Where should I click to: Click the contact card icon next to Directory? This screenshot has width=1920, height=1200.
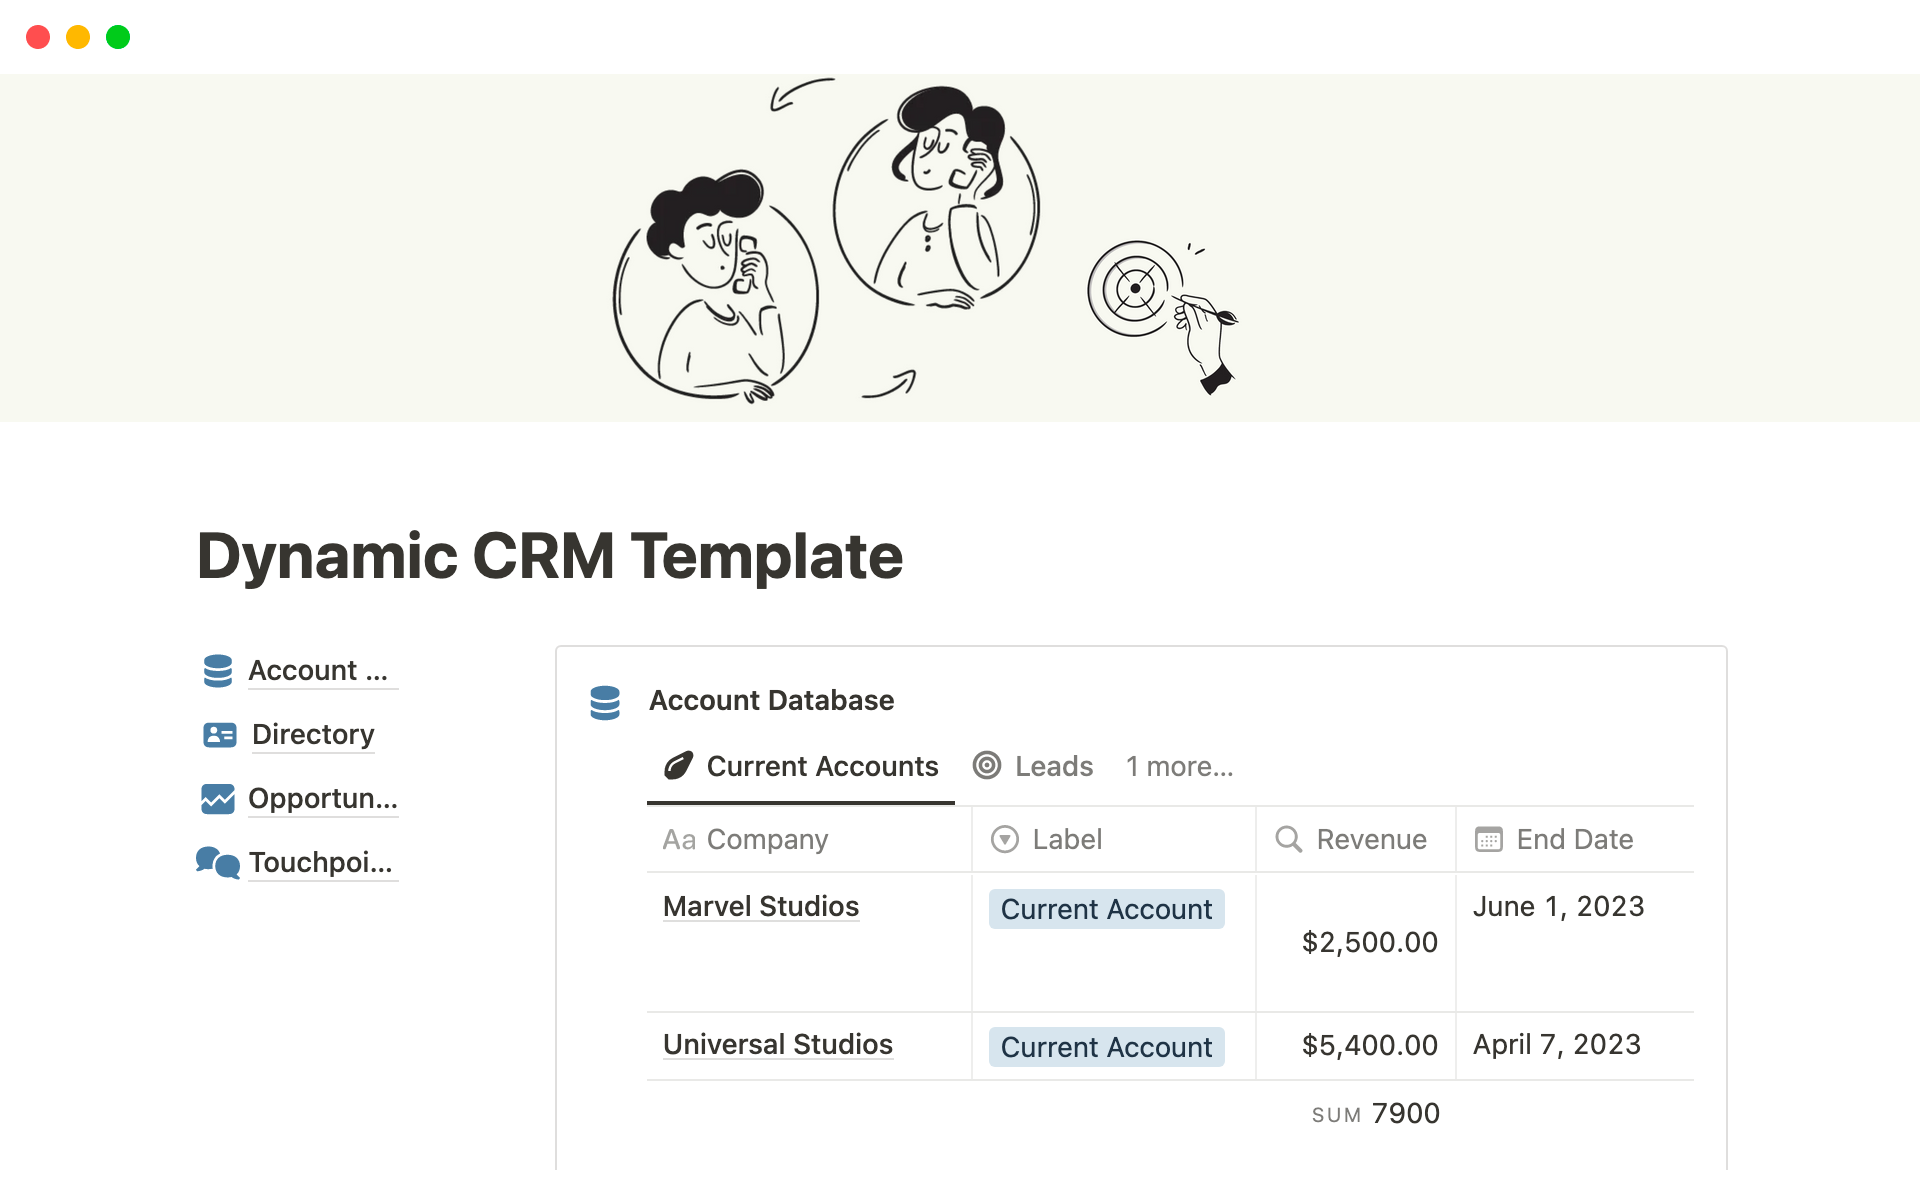click(218, 734)
